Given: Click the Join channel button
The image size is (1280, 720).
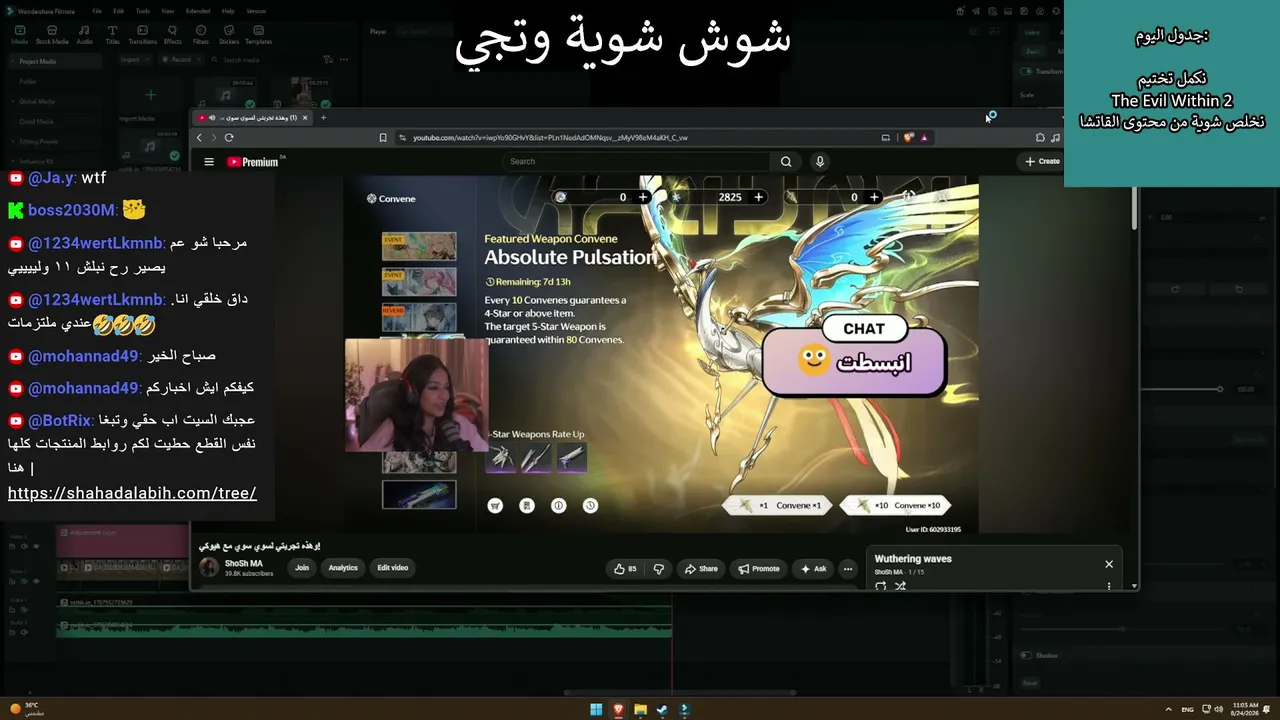Looking at the screenshot, I should [x=302, y=568].
